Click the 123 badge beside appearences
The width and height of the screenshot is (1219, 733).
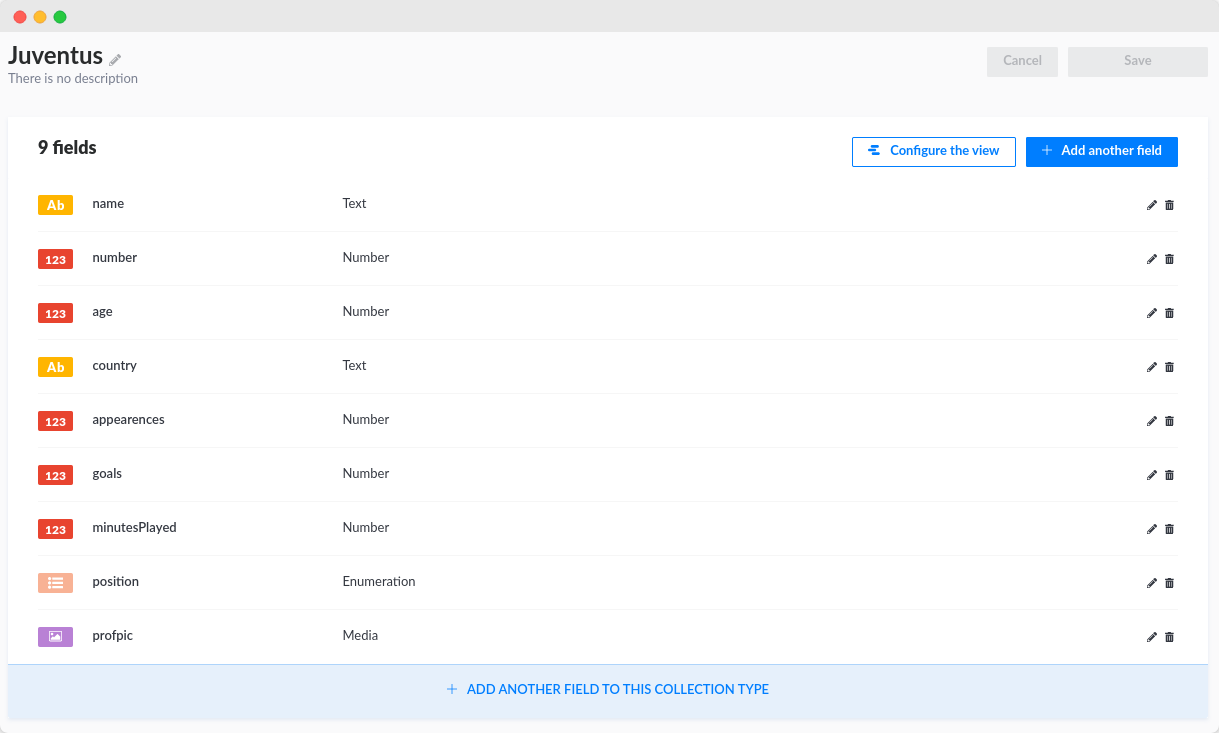[55, 421]
